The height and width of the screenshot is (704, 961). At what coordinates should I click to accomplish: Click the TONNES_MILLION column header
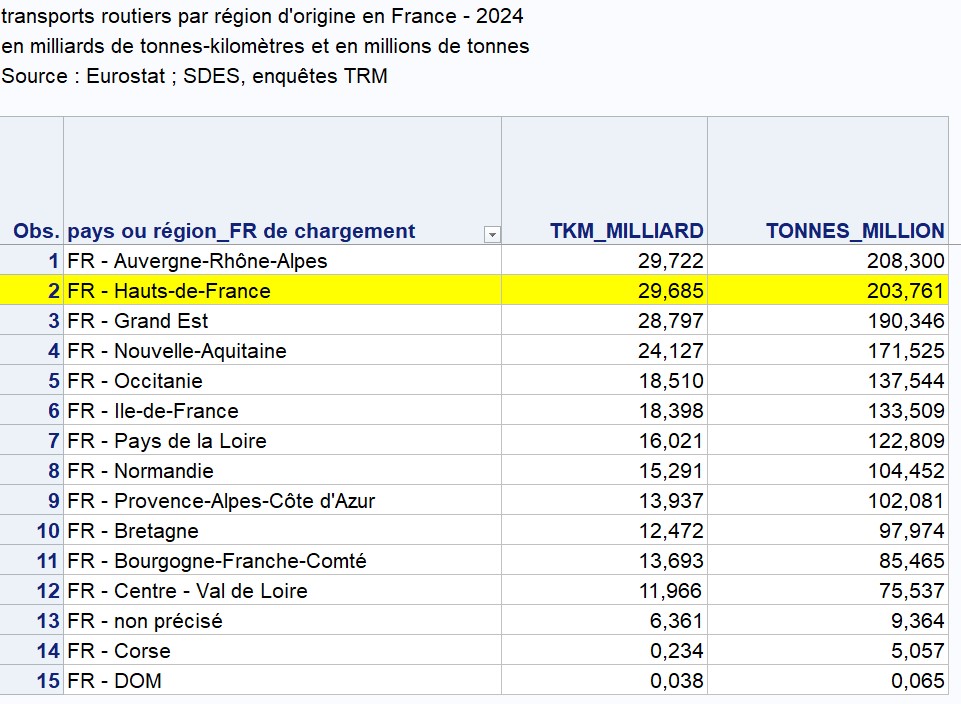[854, 231]
